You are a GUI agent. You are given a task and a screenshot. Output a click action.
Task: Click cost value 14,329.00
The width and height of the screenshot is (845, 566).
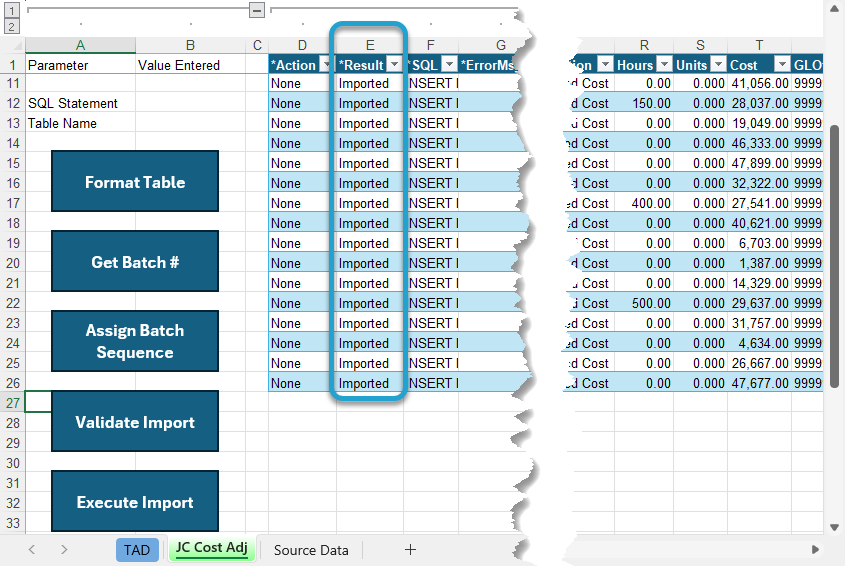click(759, 283)
